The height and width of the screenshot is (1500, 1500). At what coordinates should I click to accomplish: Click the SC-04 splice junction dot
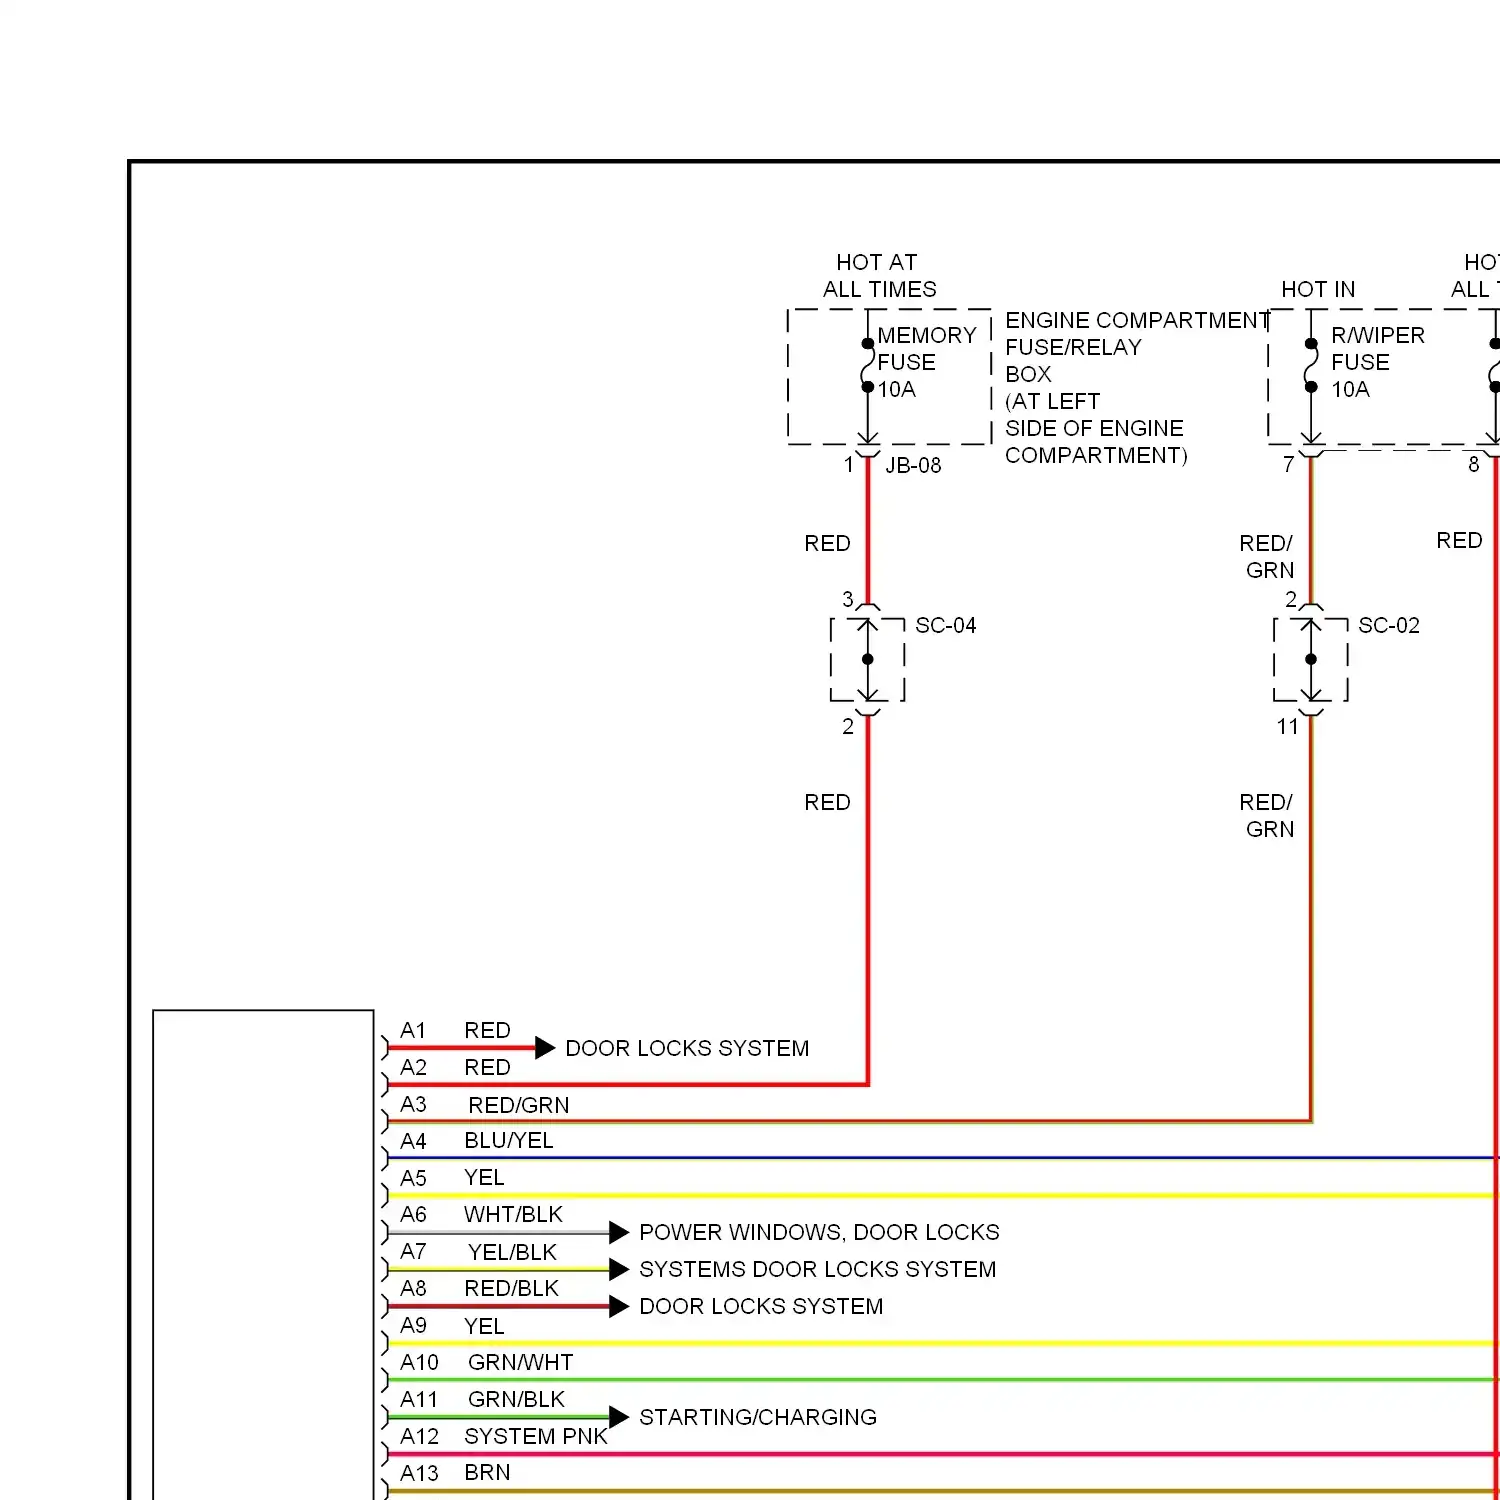pyautogui.click(x=867, y=659)
